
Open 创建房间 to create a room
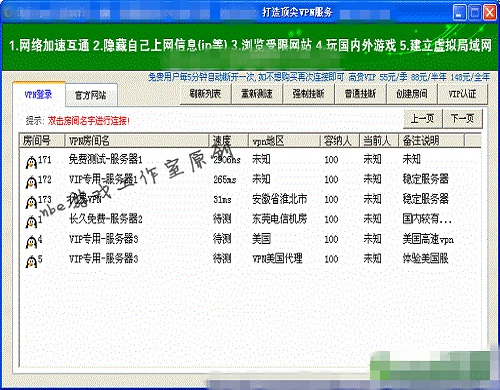point(412,94)
